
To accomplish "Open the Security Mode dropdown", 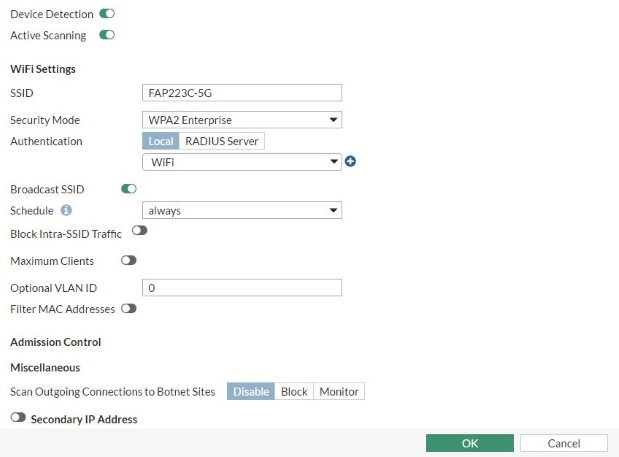I will tap(242, 120).
